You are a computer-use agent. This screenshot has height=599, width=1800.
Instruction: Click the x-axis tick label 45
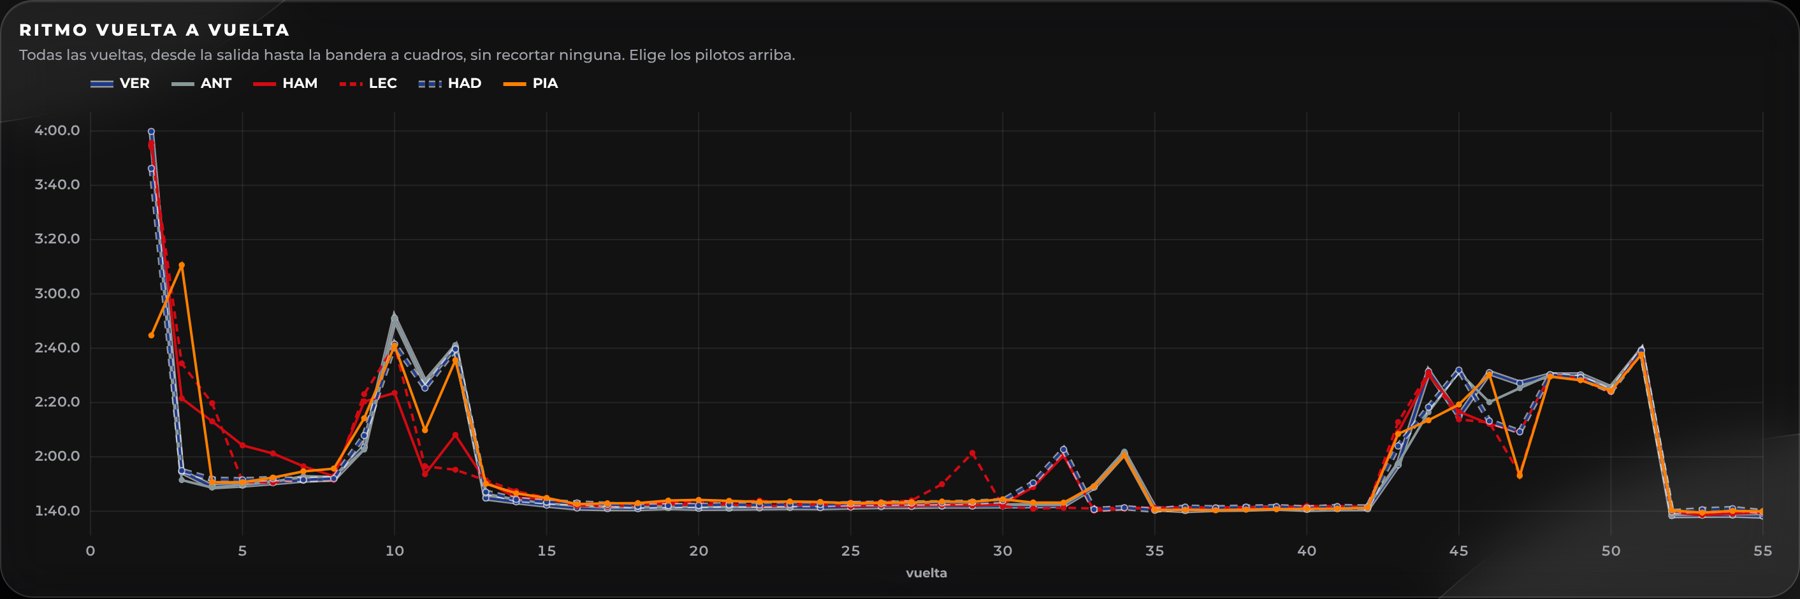[x=1458, y=551]
